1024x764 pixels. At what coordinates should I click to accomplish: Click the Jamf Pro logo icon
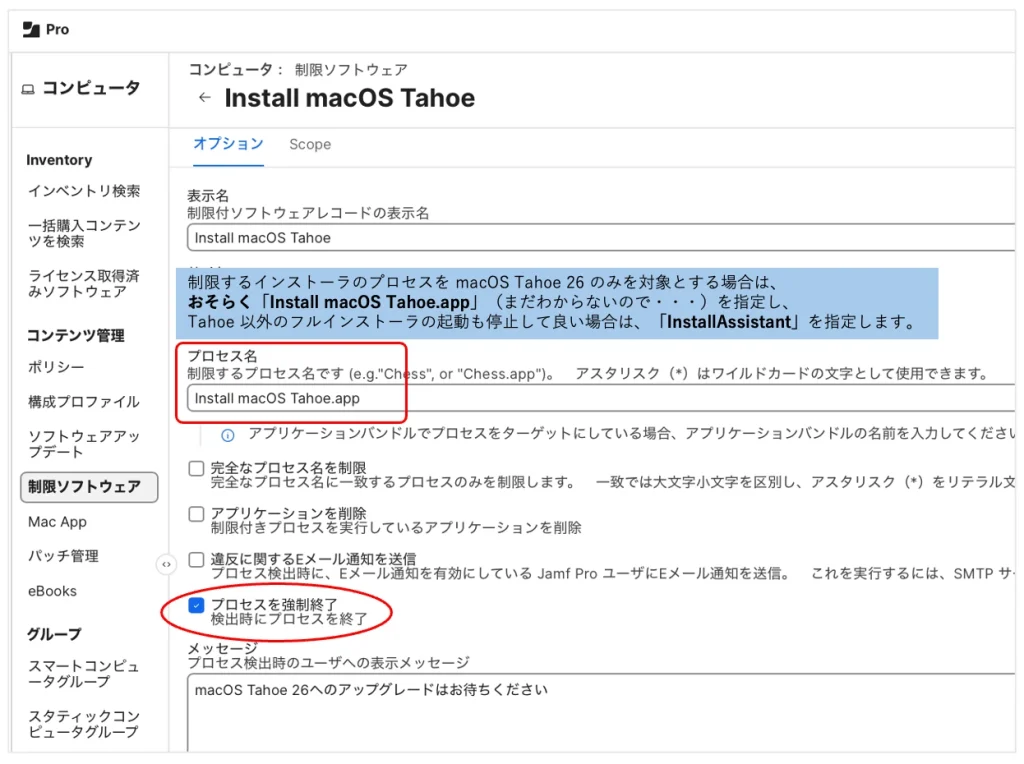click(30, 30)
